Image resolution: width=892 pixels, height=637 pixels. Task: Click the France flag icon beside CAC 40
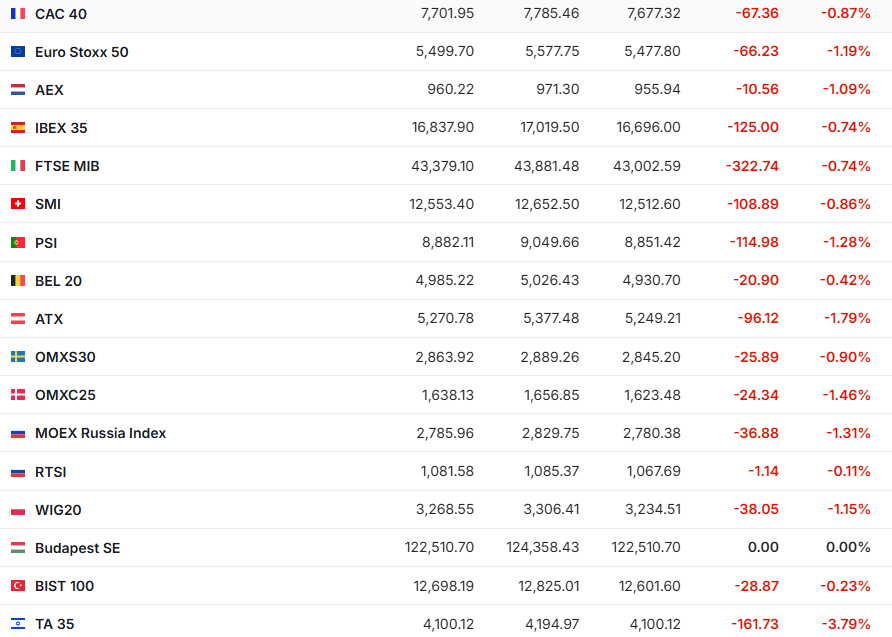[18, 14]
